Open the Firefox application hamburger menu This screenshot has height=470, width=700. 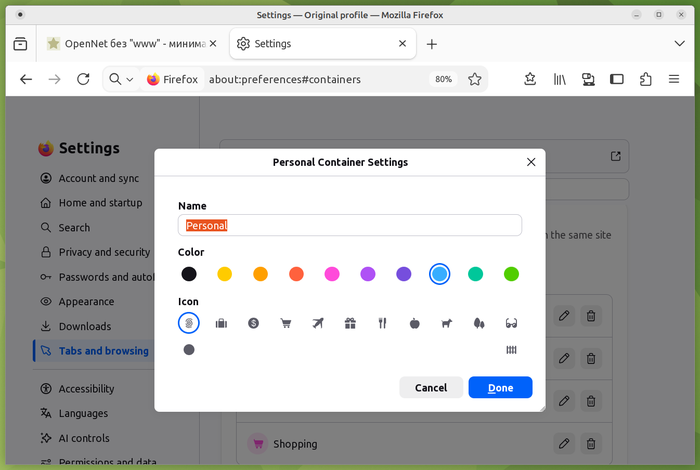click(674, 79)
